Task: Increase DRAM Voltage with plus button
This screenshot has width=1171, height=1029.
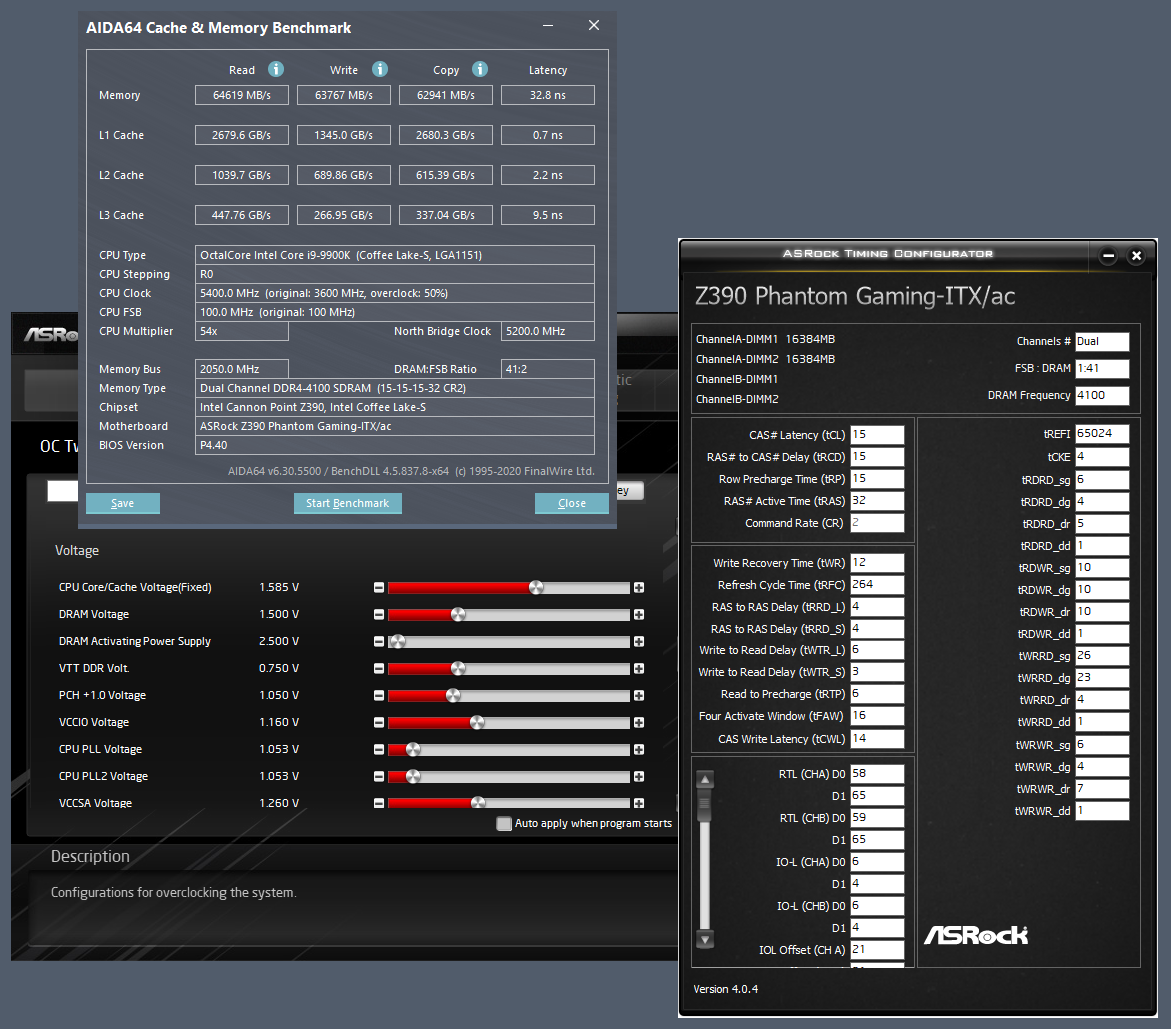Action: (639, 615)
